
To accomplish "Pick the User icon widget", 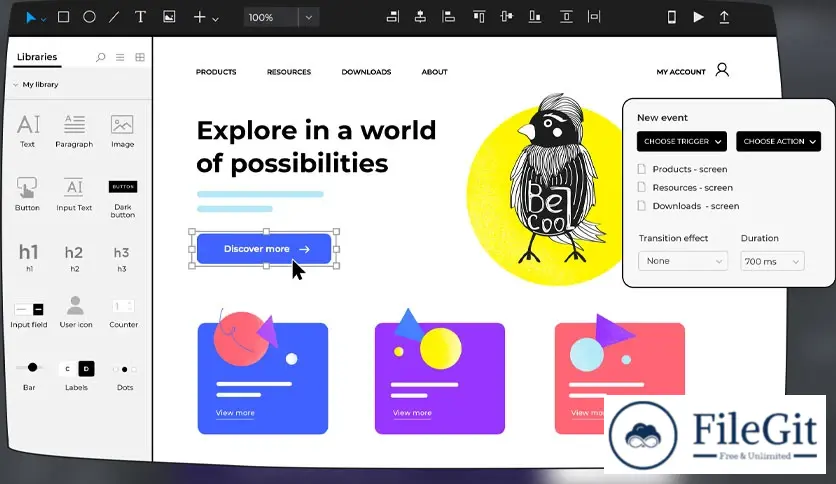I will 76,312.
